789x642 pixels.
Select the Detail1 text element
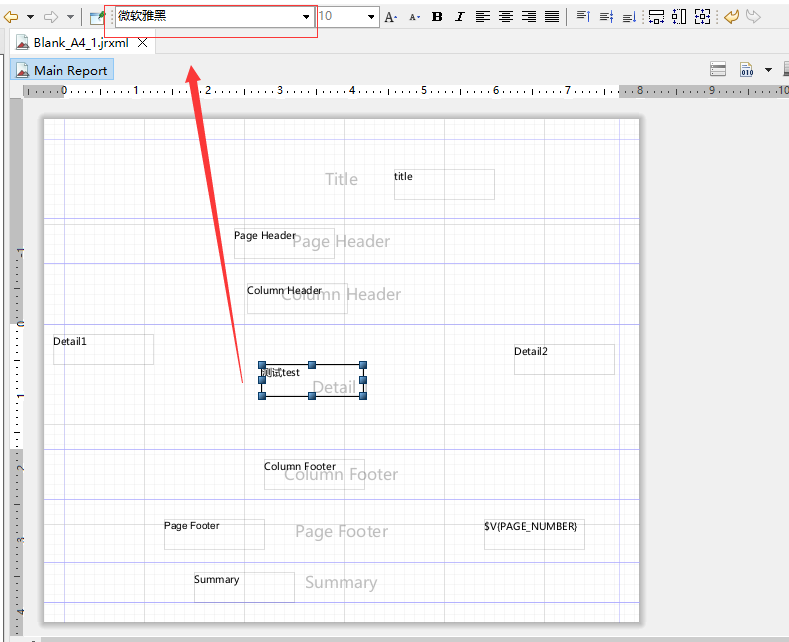[x=103, y=349]
